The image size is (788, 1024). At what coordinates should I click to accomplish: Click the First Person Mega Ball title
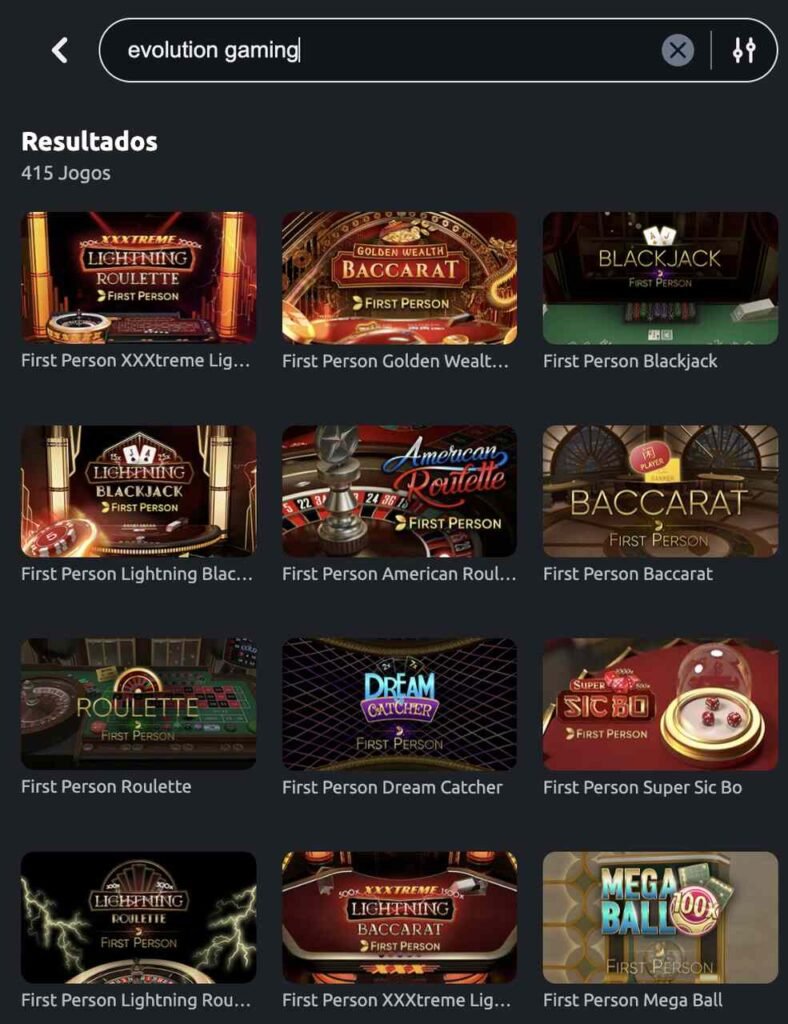633,1000
